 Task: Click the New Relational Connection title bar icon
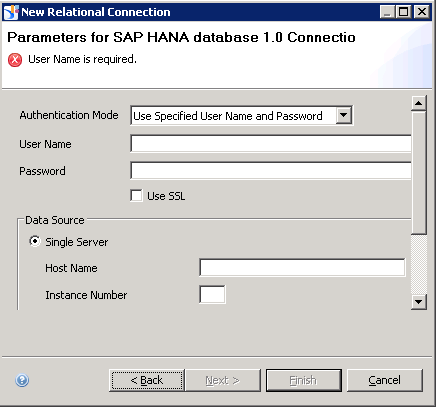[x=11, y=12]
